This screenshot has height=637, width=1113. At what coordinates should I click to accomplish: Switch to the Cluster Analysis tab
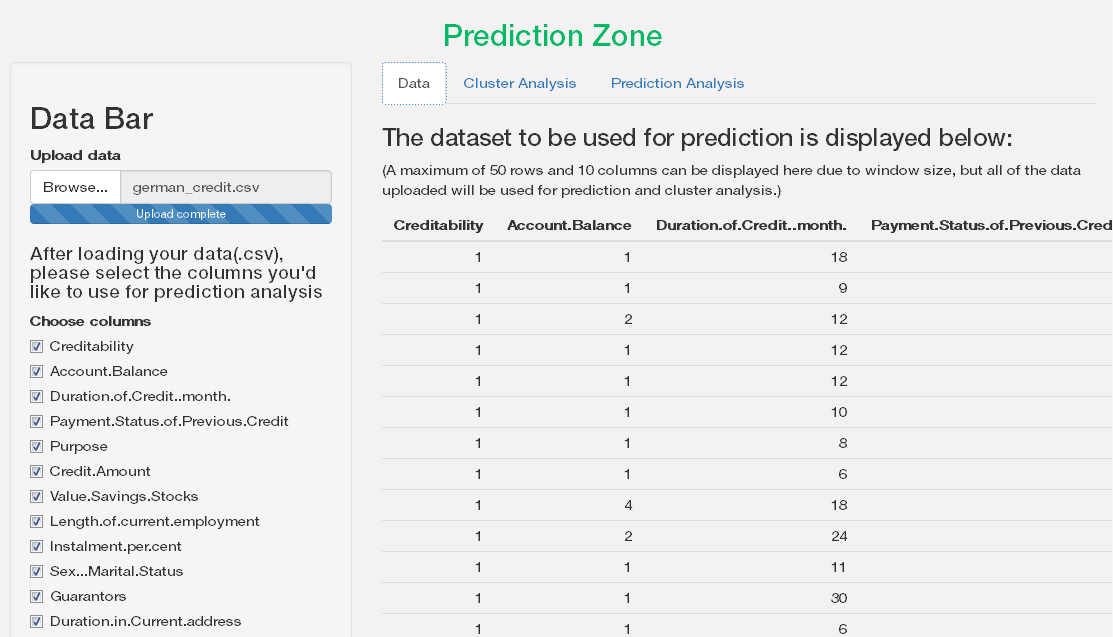tap(520, 84)
